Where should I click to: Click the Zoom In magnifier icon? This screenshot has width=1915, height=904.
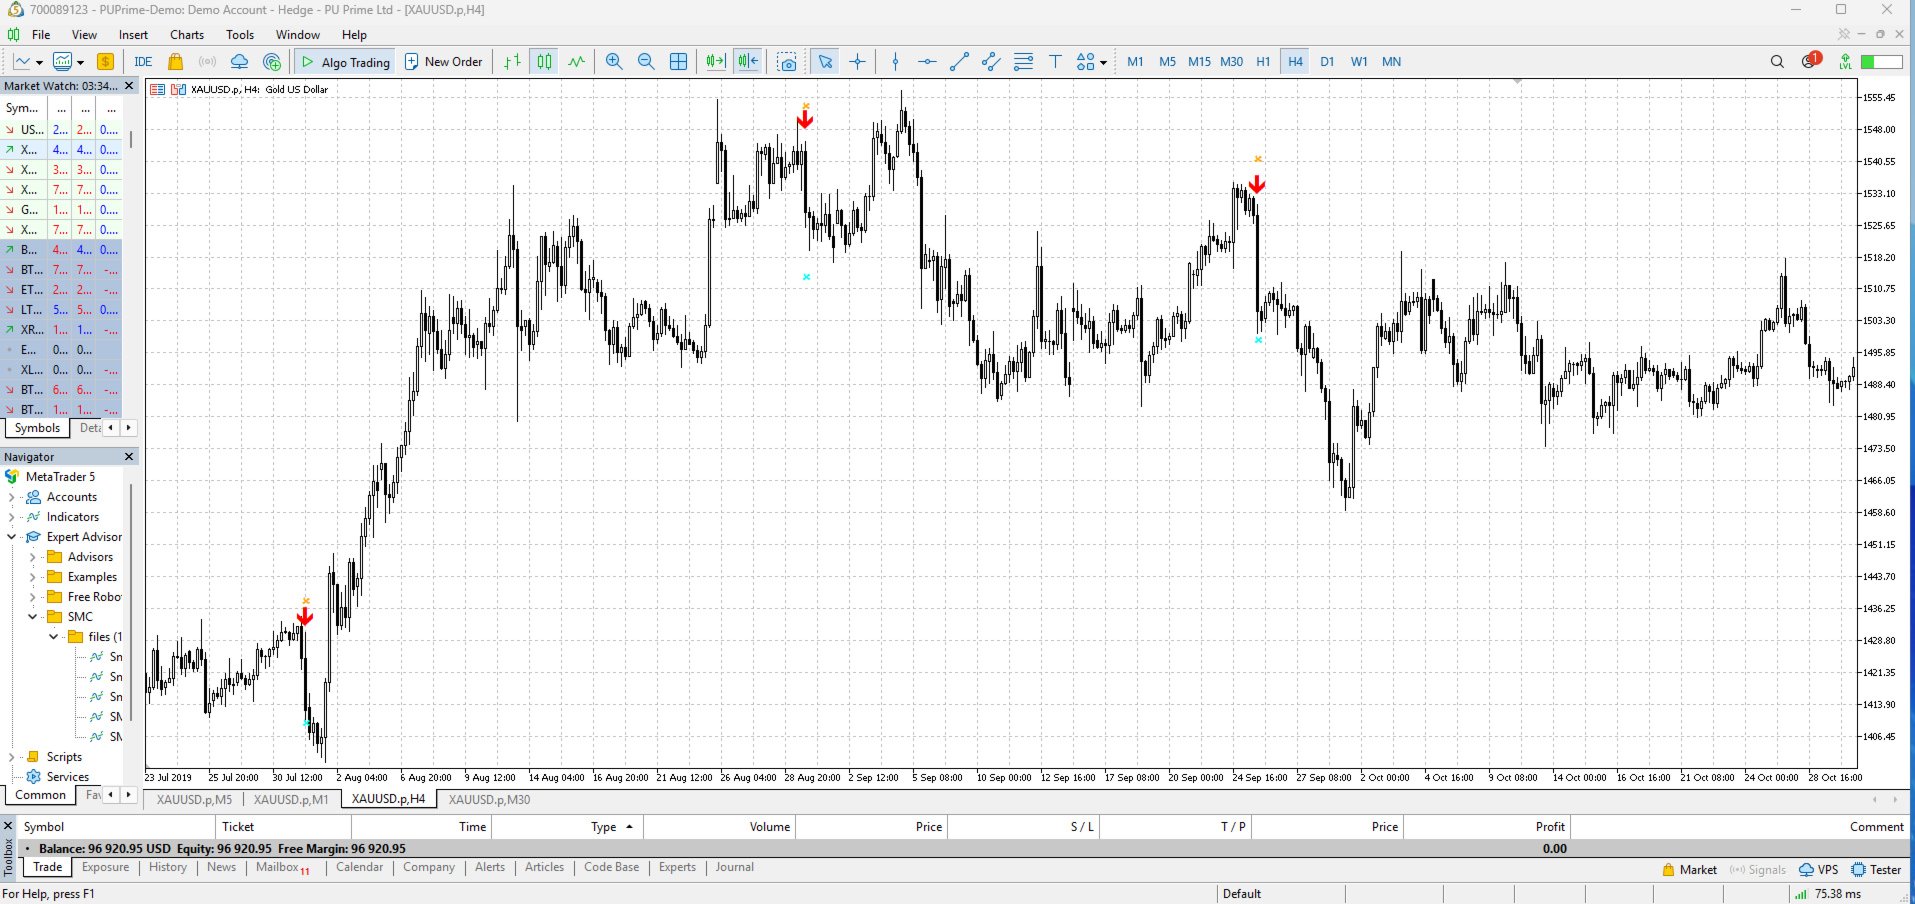pyautogui.click(x=614, y=62)
